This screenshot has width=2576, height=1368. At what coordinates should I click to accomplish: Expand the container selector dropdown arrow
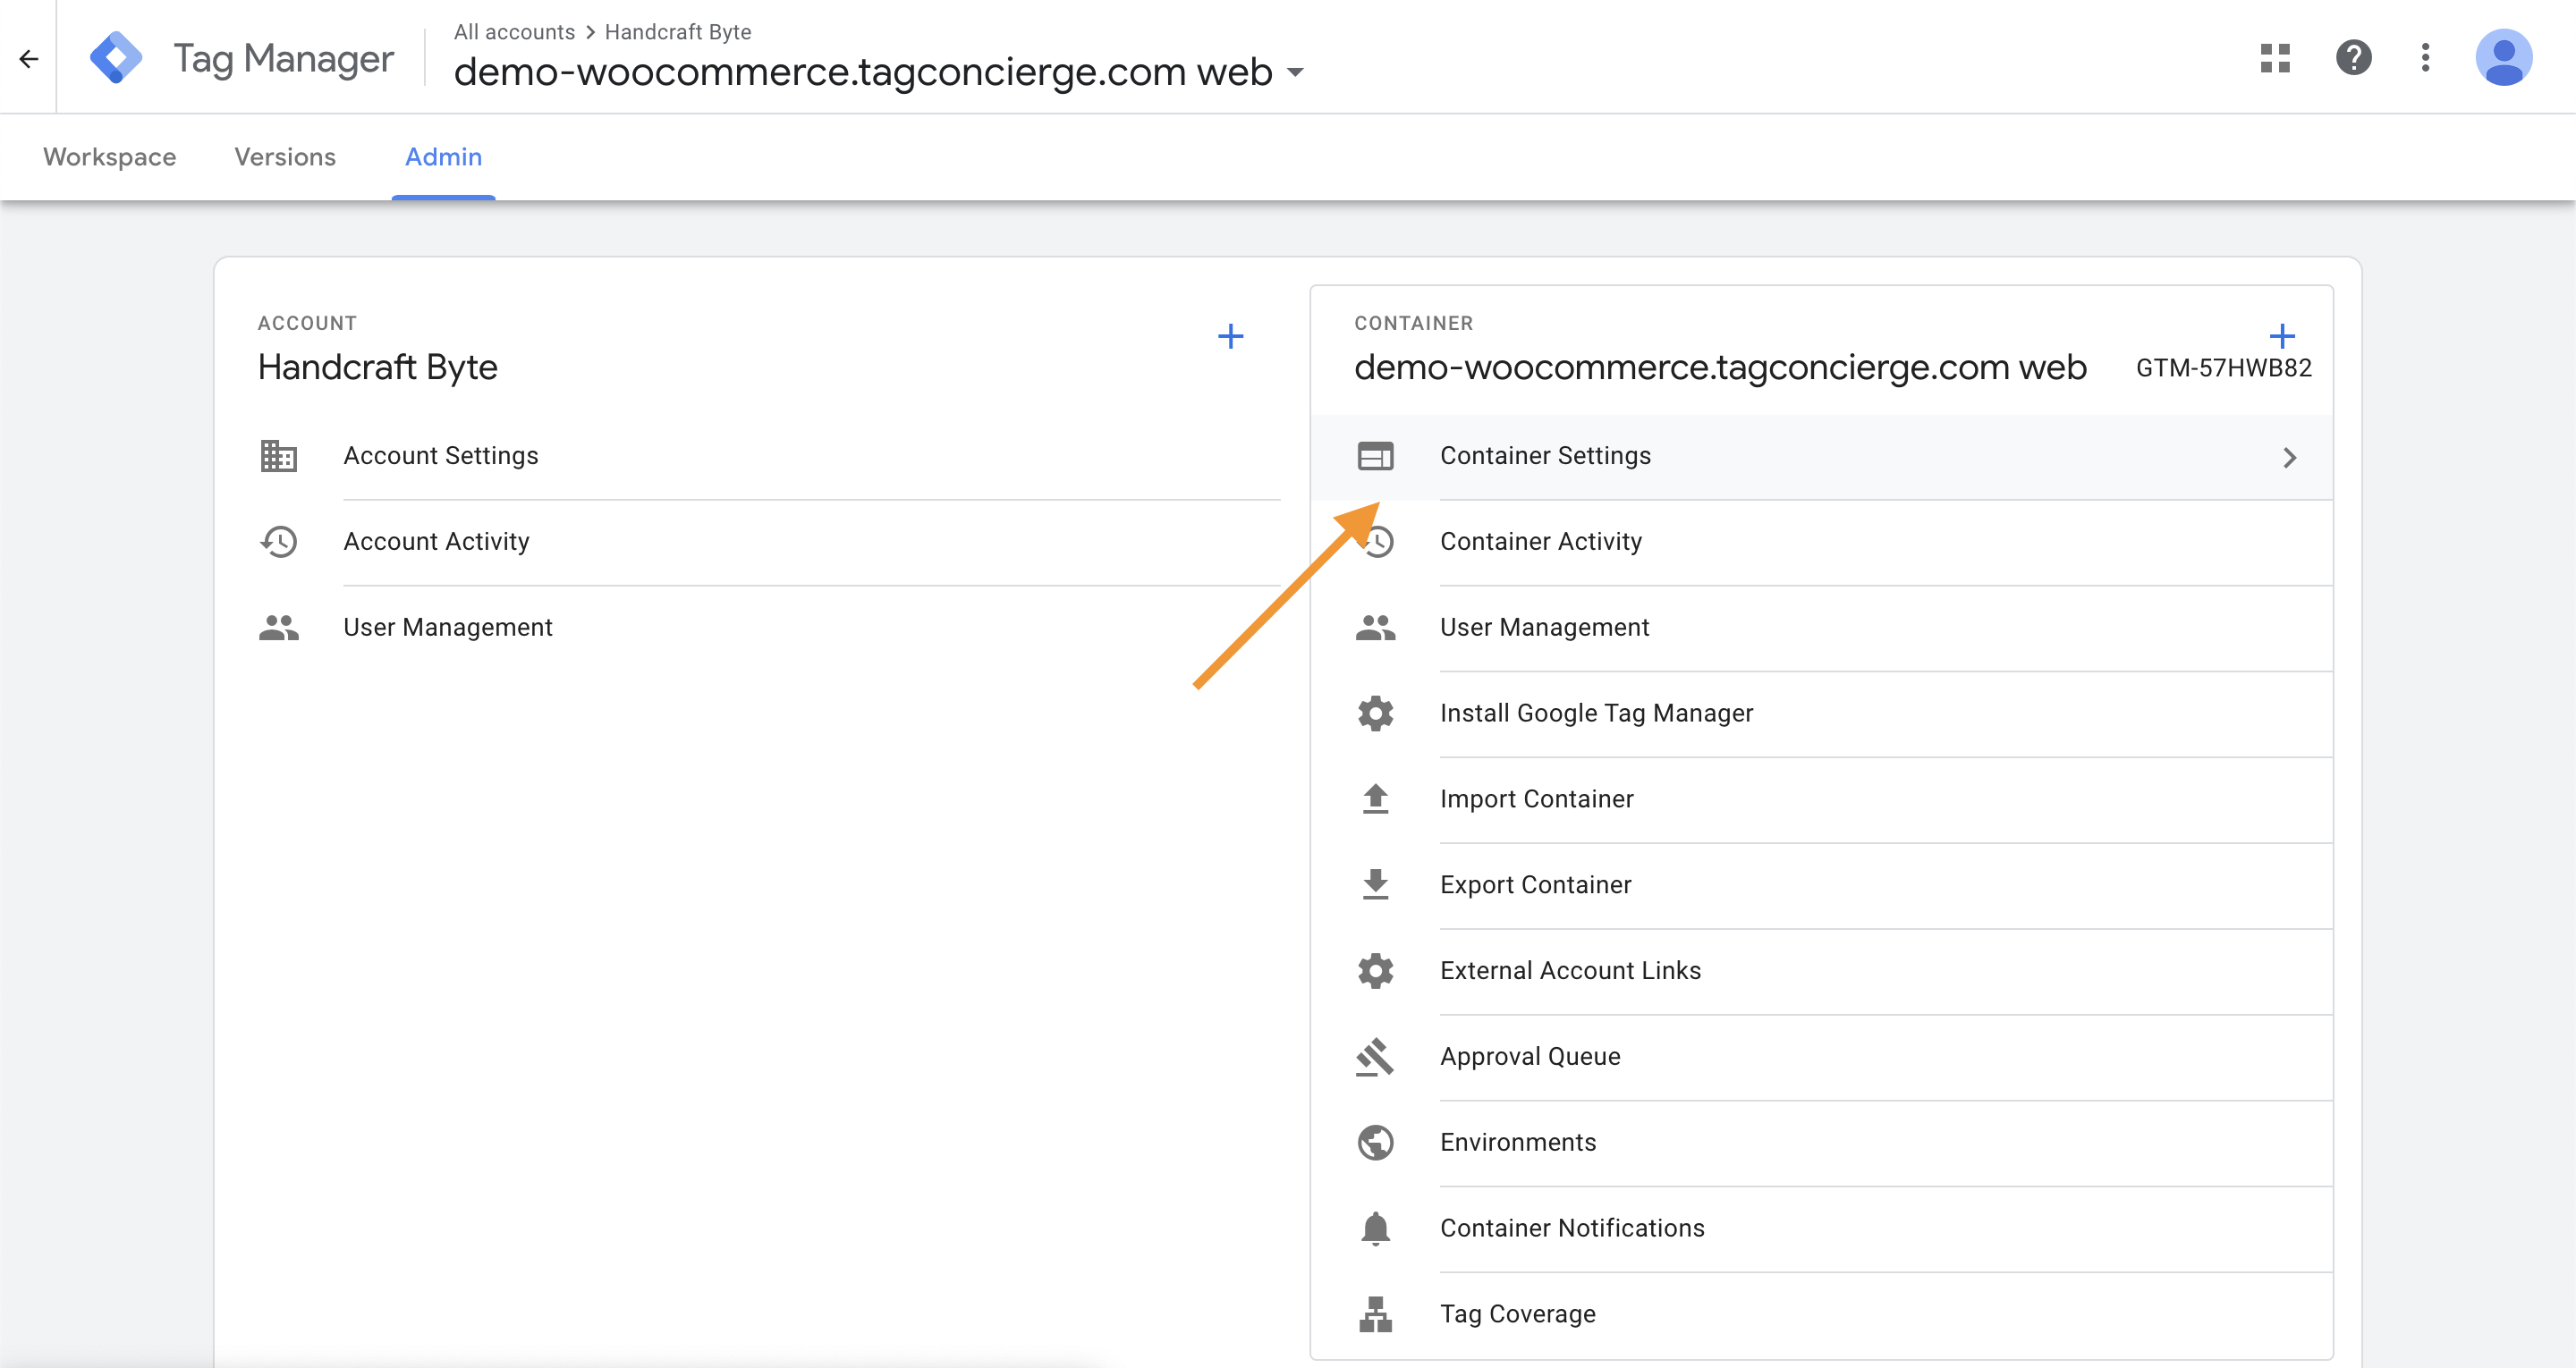1295,72
